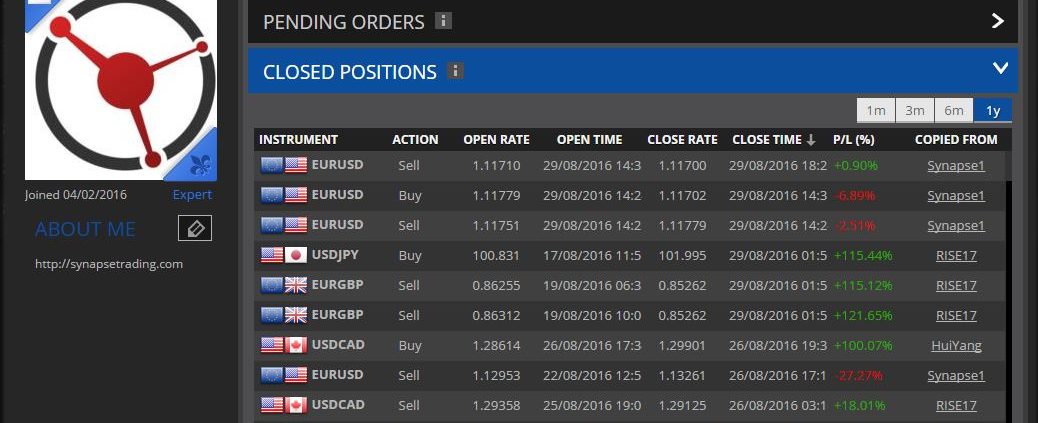The height and width of the screenshot is (423, 1038).
Task: Click the profile avatar picture
Action: coord(120,85)
